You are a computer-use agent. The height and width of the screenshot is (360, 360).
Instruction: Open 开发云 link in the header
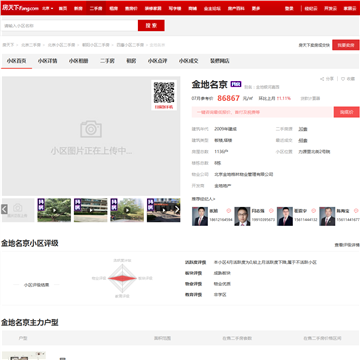tap(331, 8)
